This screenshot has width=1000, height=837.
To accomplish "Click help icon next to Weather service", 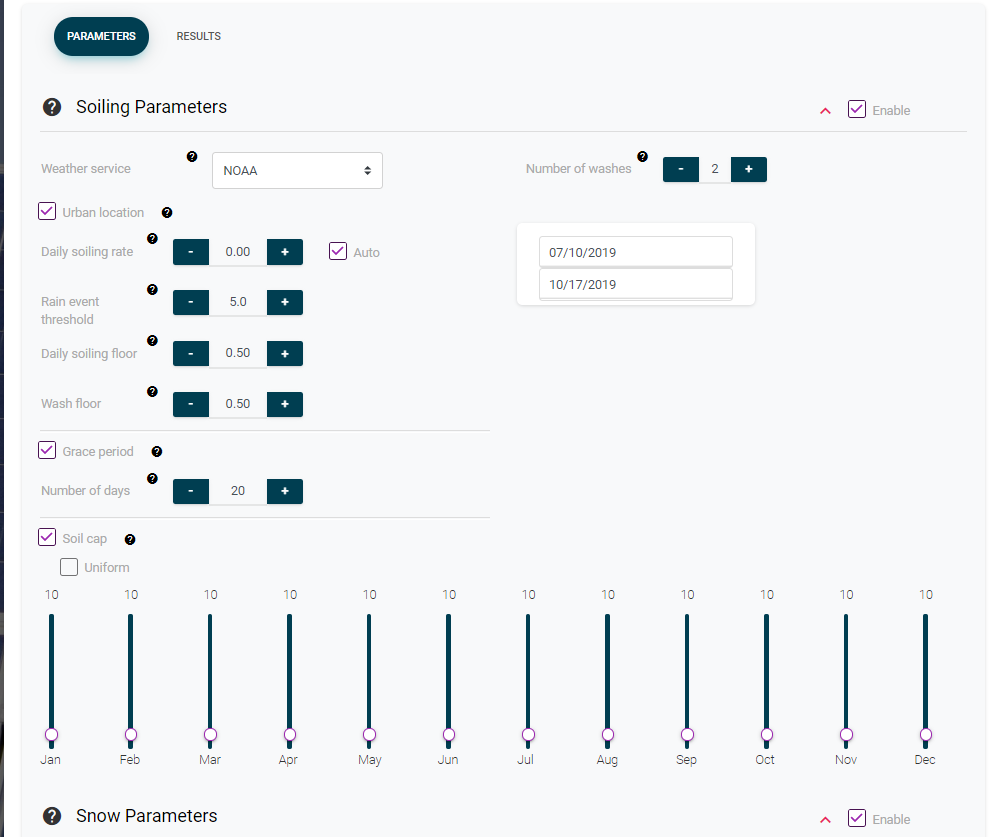I will click(x=192, y=157).
